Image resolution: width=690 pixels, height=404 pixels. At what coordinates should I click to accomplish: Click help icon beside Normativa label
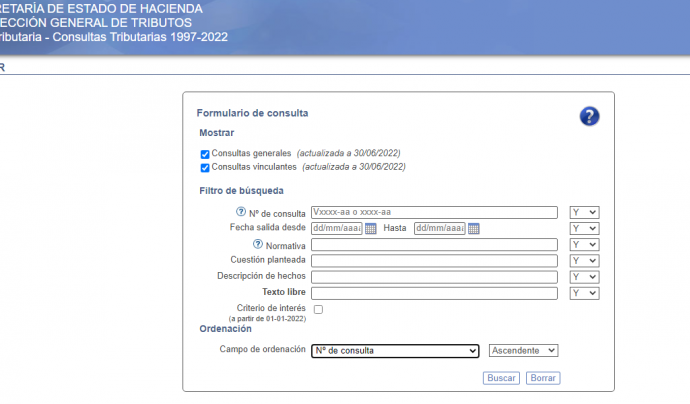[256, 244]
